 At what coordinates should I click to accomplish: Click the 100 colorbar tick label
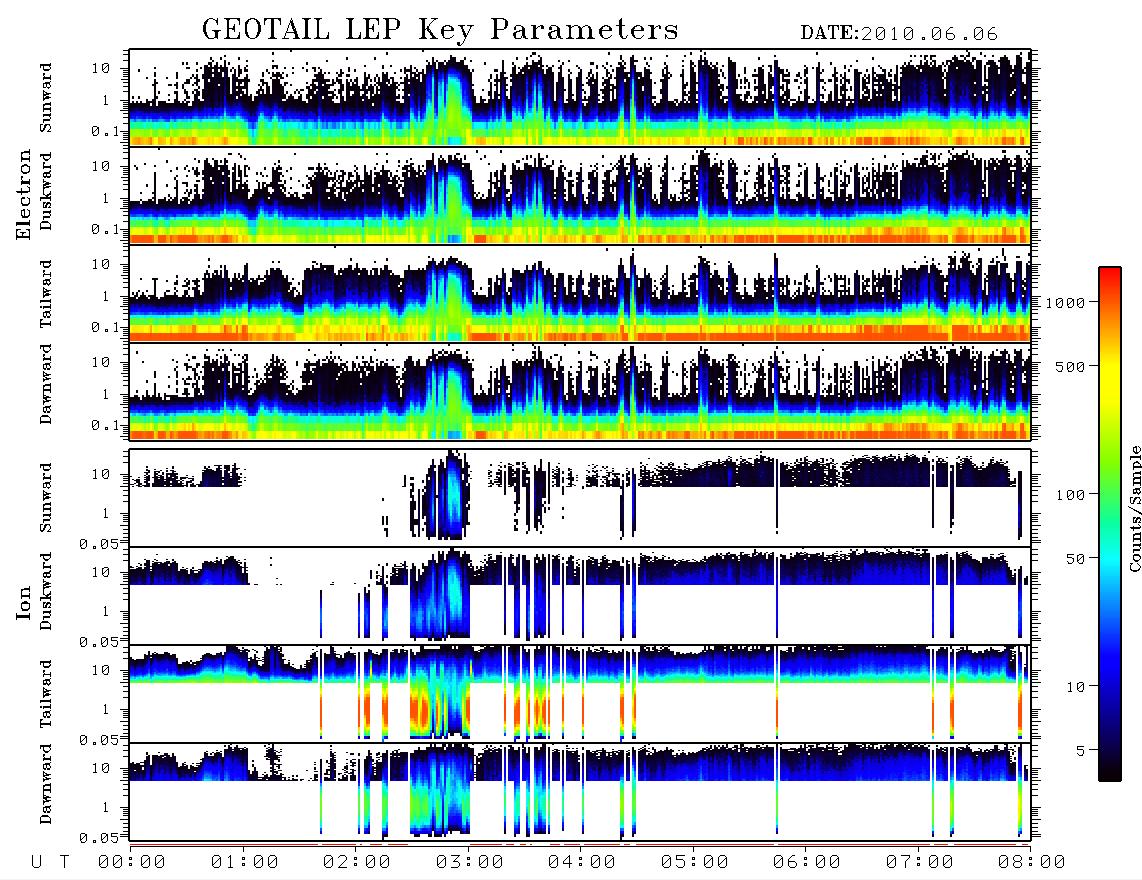[1070, 495]
